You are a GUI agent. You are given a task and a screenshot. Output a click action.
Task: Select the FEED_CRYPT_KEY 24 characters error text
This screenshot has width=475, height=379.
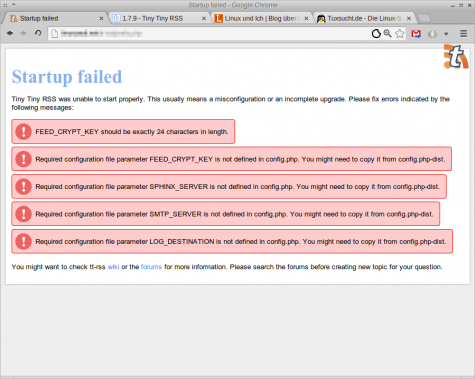point(132,132)
